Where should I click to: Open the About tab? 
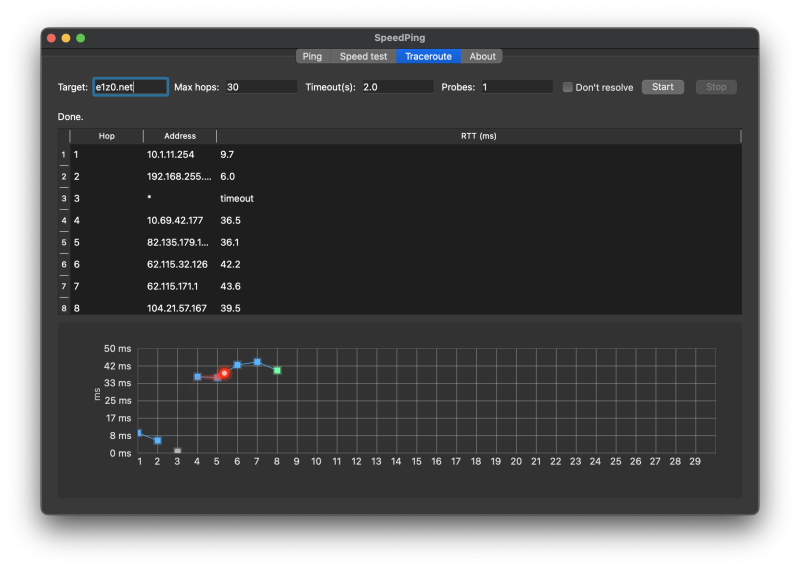482,56
